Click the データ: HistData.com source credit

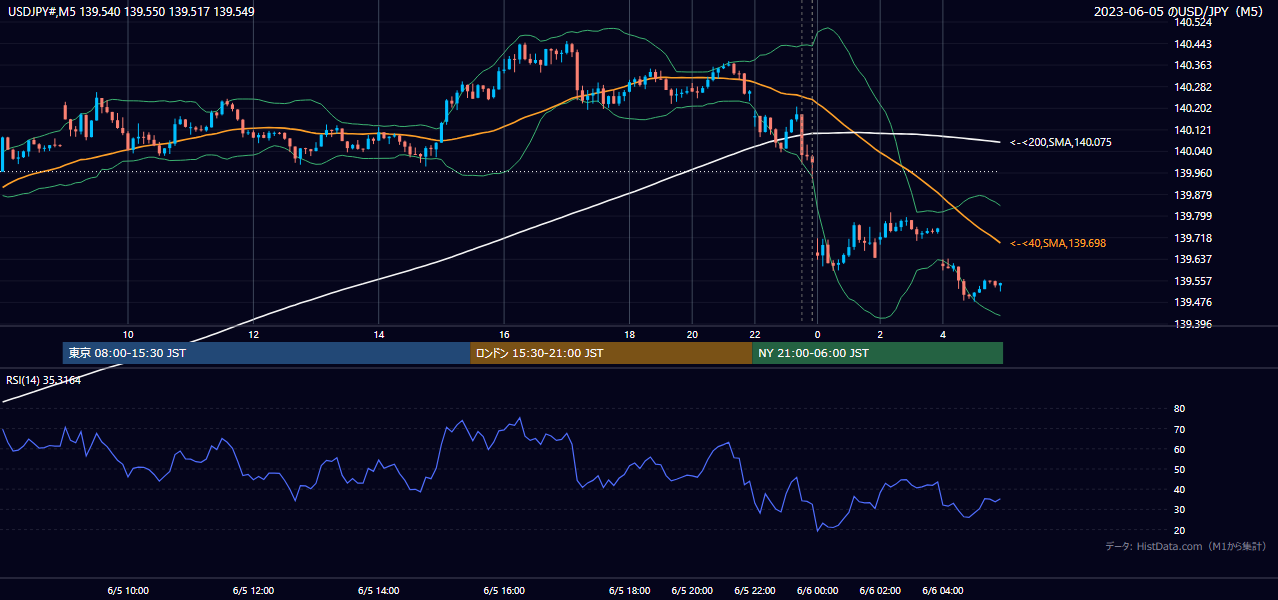[1186, 546]
